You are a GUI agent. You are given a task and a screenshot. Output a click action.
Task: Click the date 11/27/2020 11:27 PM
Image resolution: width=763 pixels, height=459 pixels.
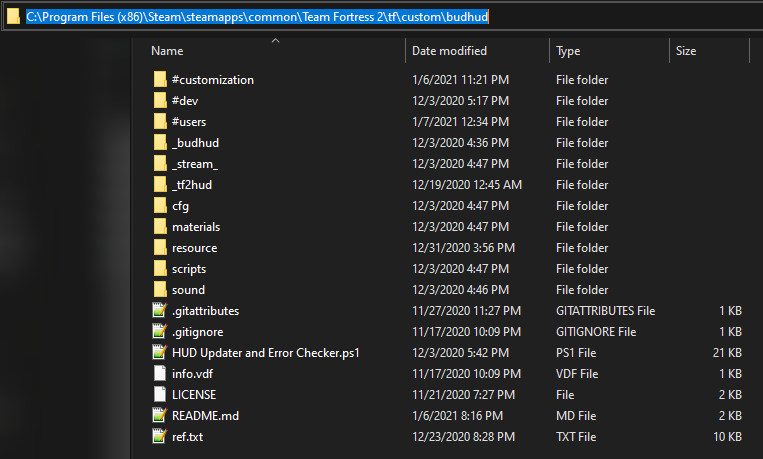click(x=466, y=311)
